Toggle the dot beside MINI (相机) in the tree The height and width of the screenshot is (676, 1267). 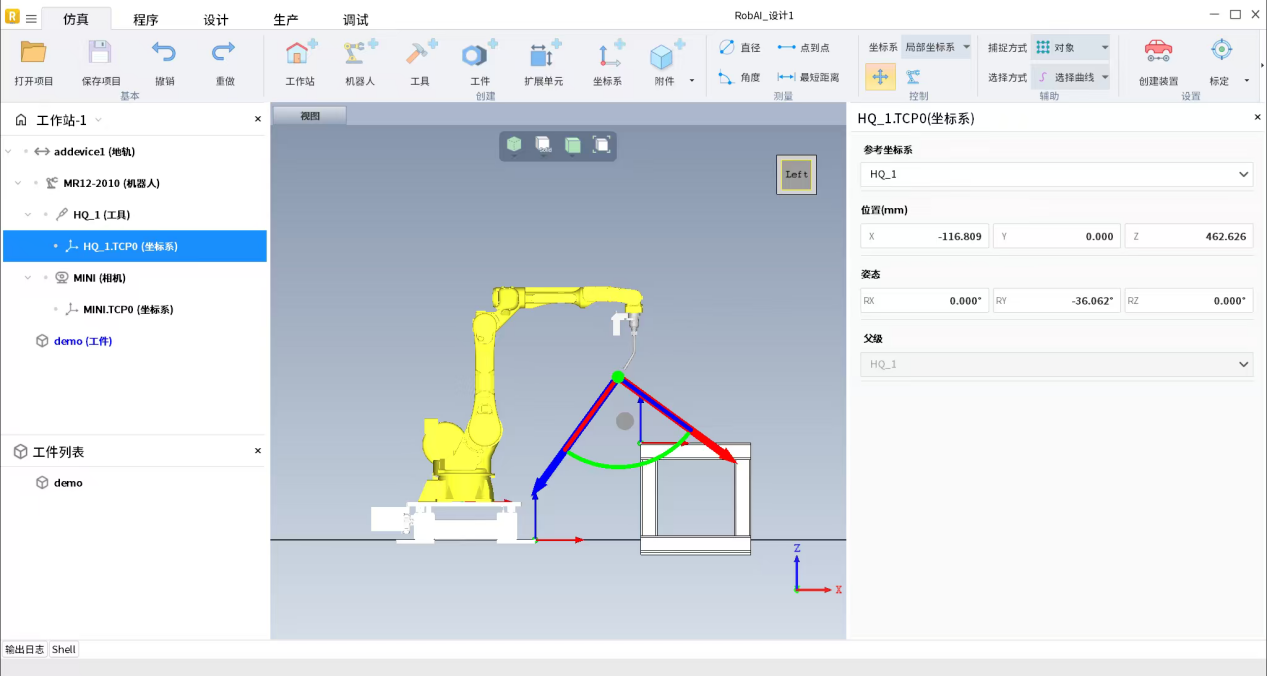45,278
